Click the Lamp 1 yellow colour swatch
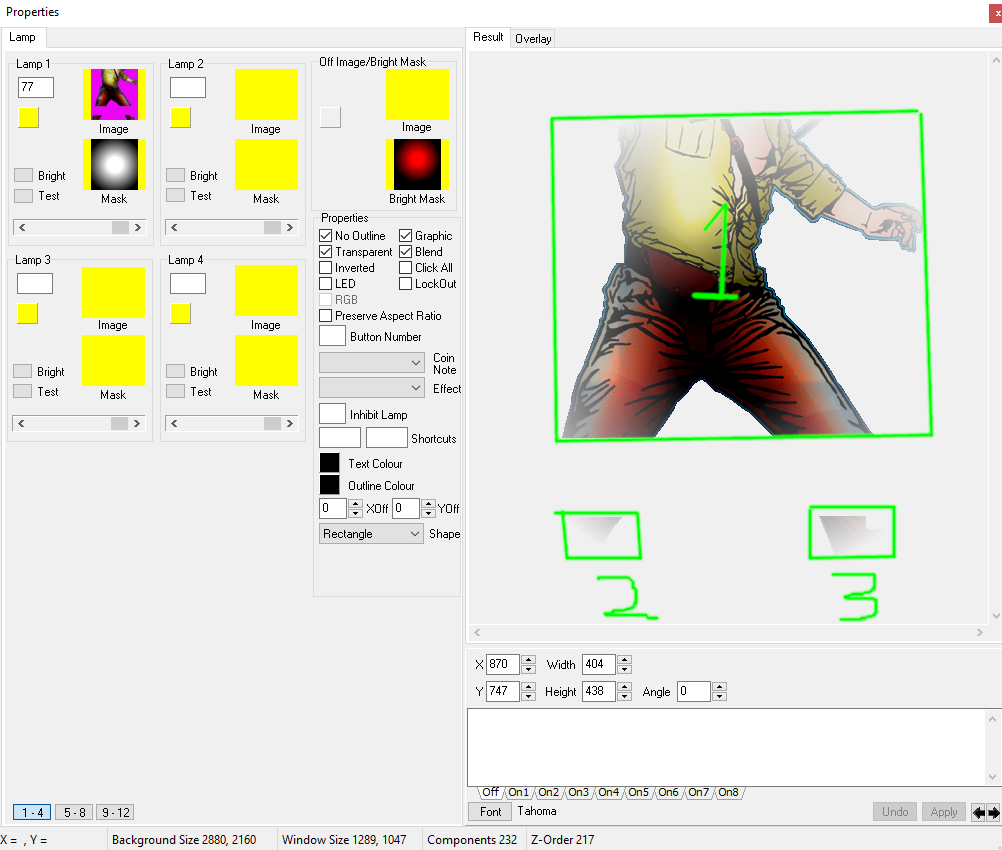Viewport: 1002px width, 850px height. [x=29, y=118]
